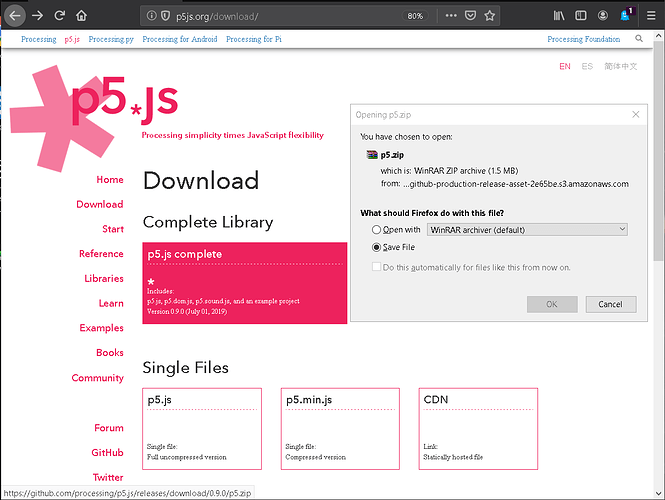
Task: Reset the 80% zoom level indicator
Action: 415,16
